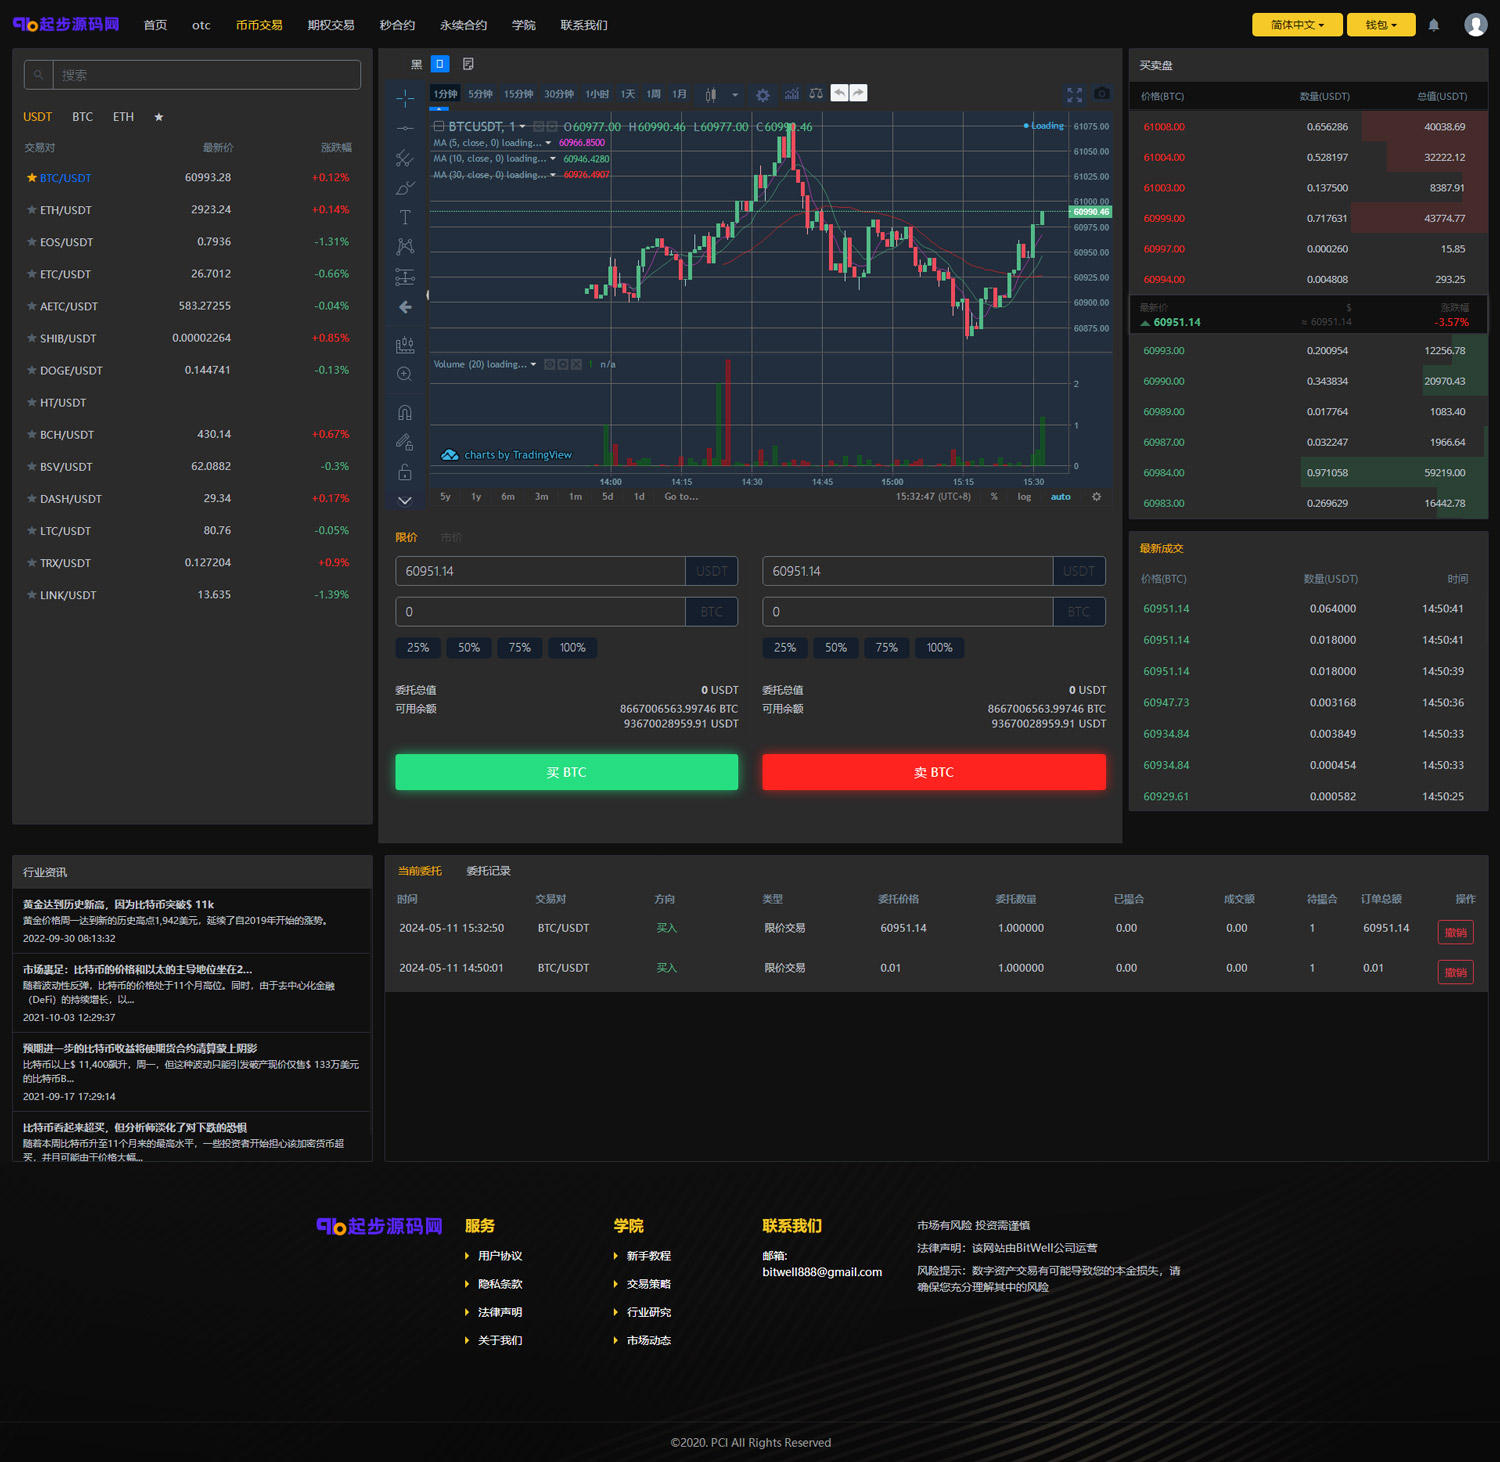Click the chart snapshot camera icon
Viewport: 1500px width, 1462px height.
tap(1101, 94)
